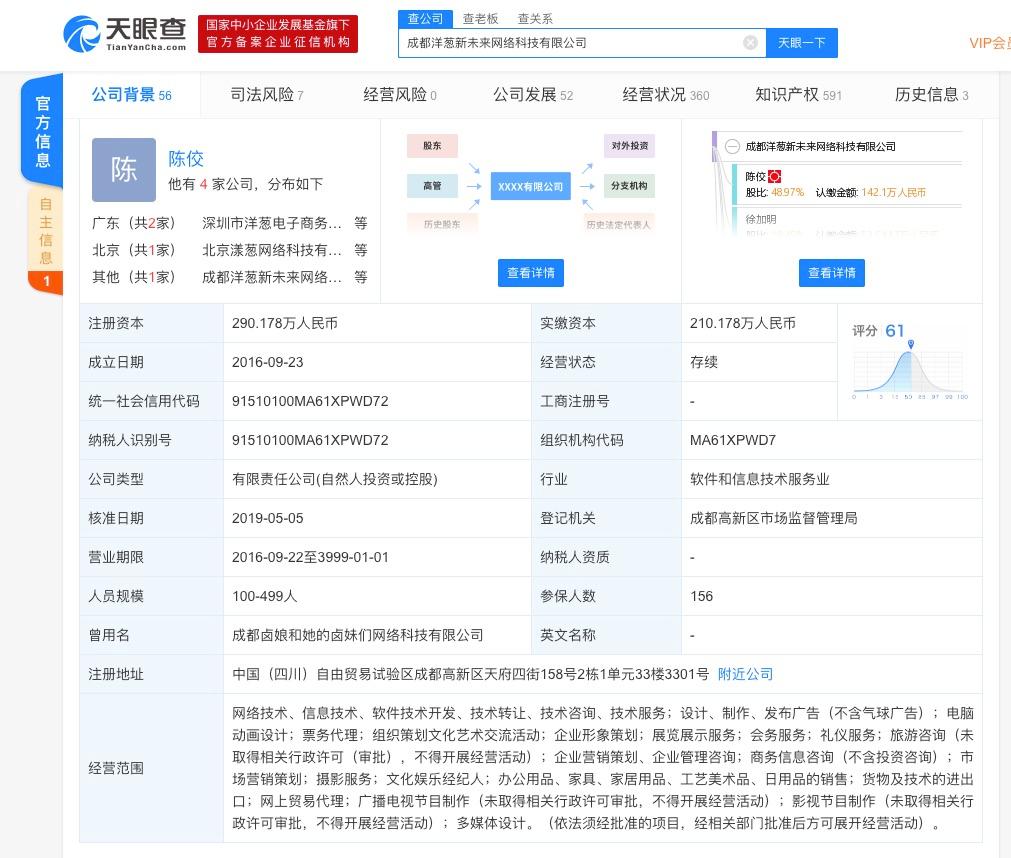This screenshot has width=1011, height=858.
Task: Open 深圳市洋葱电子商务 company link
Action: point(271,223)
